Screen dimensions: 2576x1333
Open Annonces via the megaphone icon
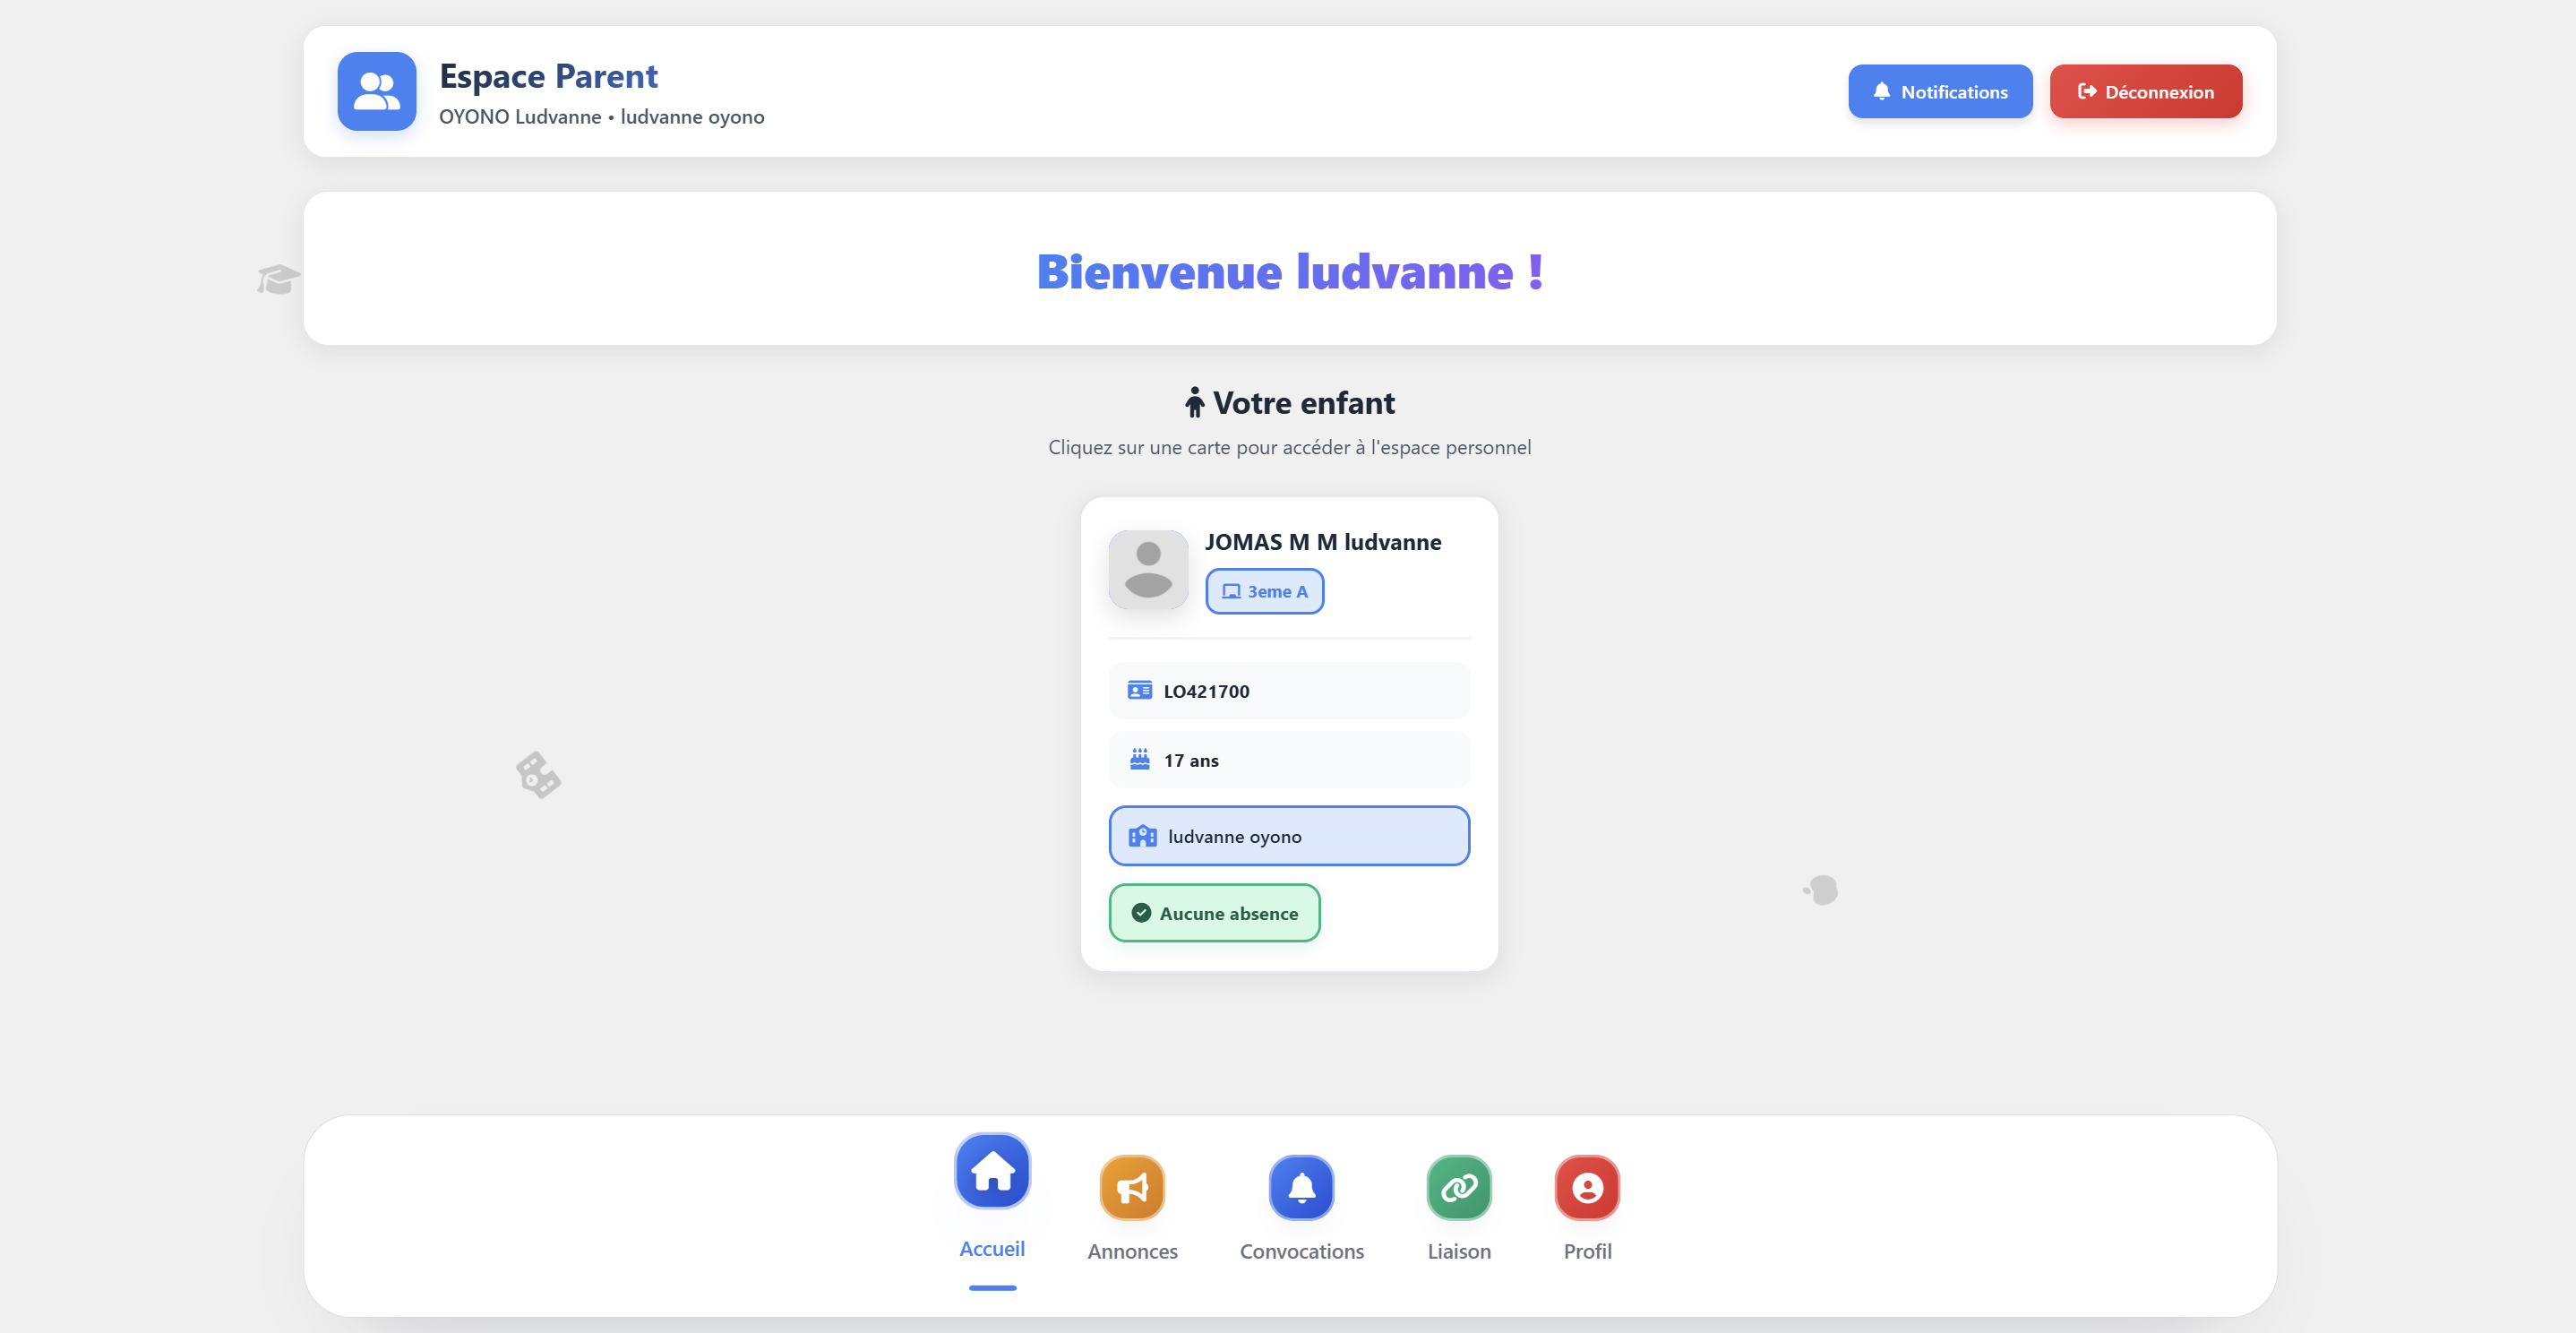(1132, 1188)
